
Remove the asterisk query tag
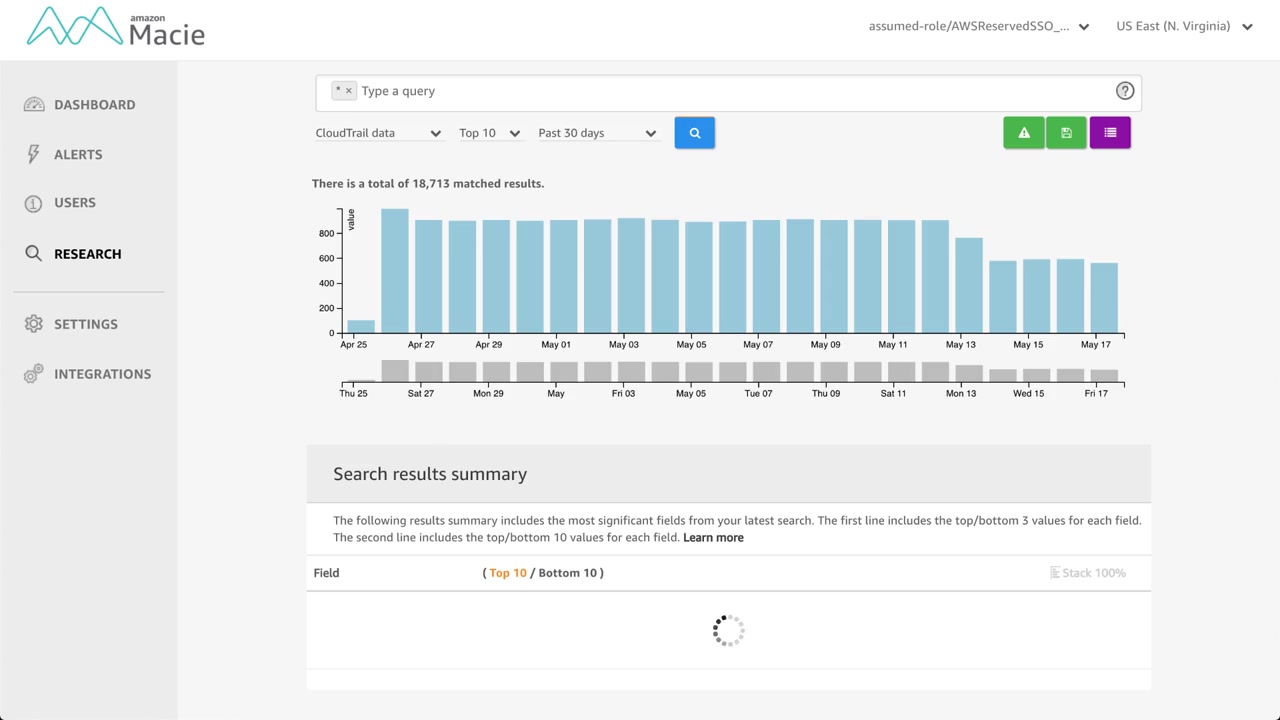click(349, 91)
